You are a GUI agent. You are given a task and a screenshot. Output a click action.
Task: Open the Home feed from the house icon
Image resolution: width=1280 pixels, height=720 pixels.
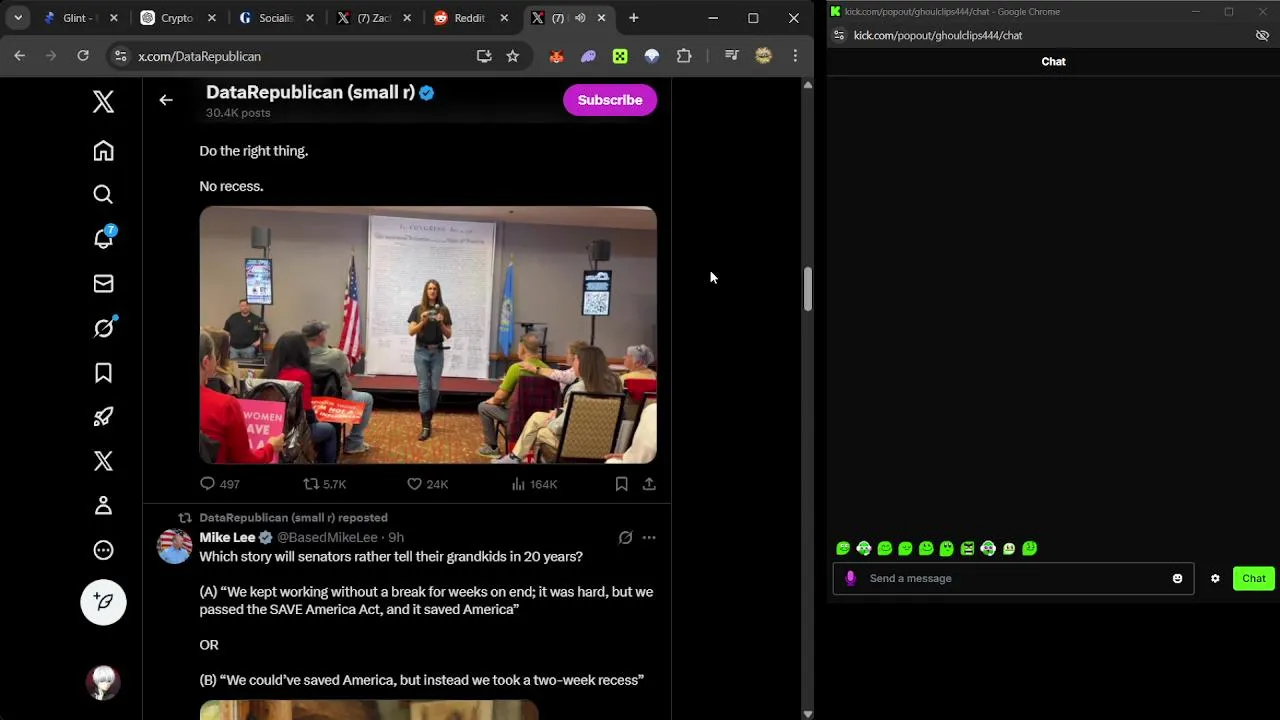click(x=103, y=151)
